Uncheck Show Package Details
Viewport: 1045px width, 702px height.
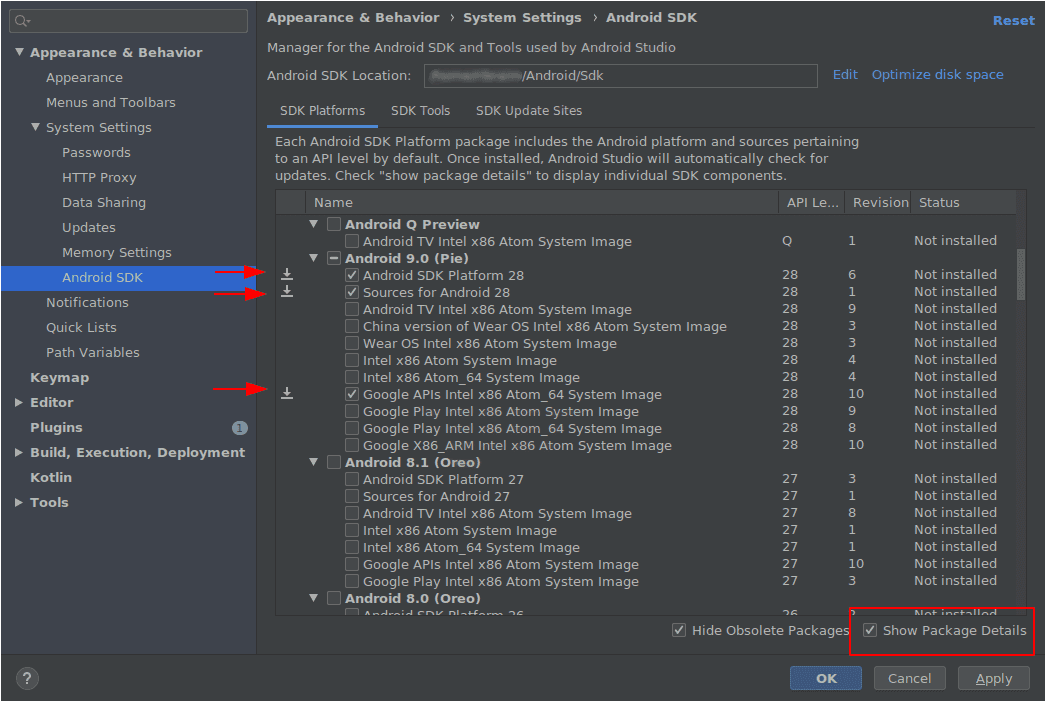(x=870, y=630)
